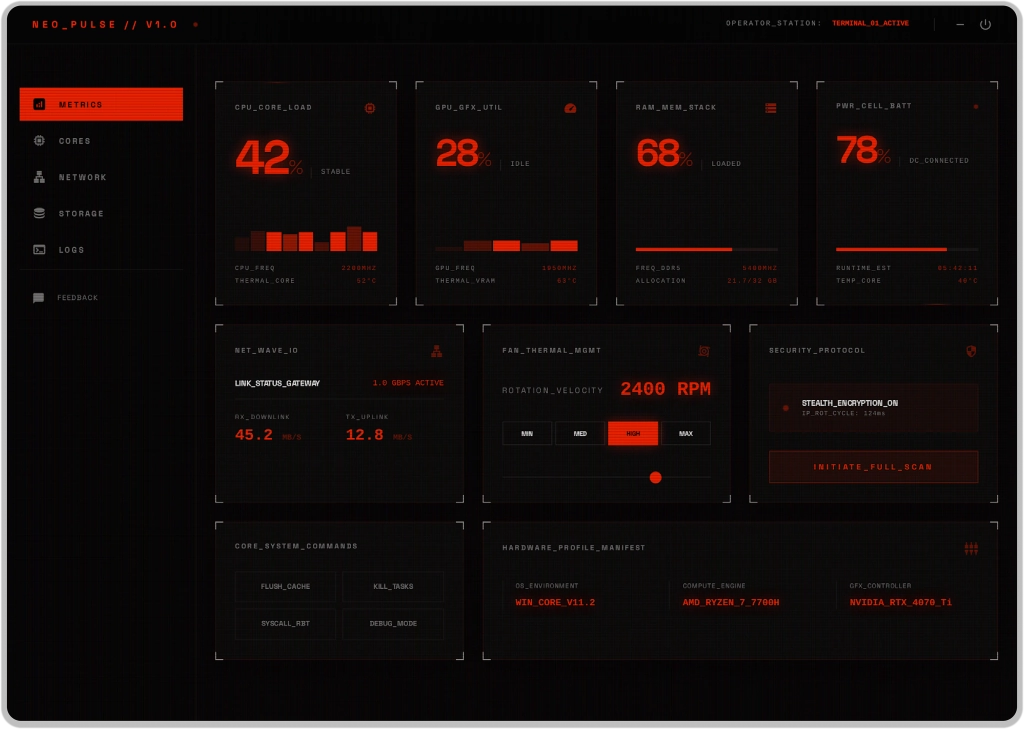Enable DEBUG_MODE command
The width and height of the screenshot is (1024, 729).
pos(393,624)
